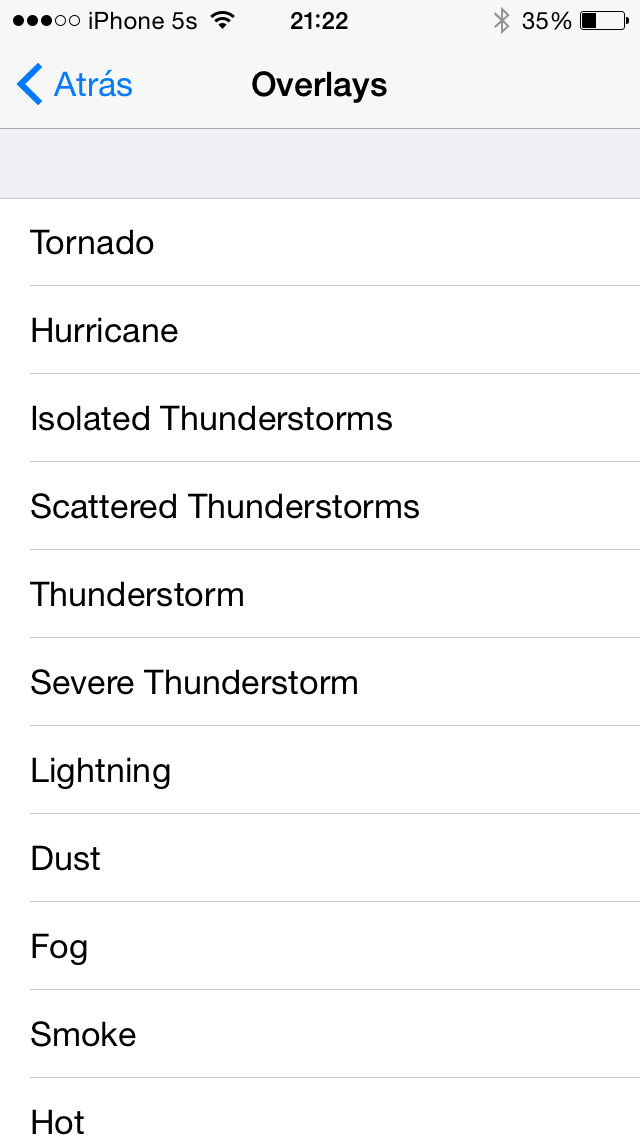Tap the Overlays navigation title
Screen dimensions: 640x1136
319,85
